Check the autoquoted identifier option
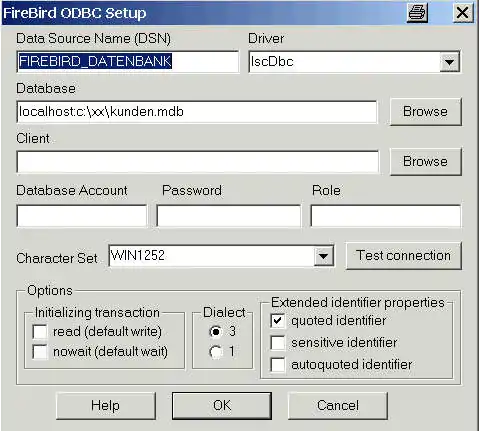This screenshot has width=479, height=431. pos(278,364)
